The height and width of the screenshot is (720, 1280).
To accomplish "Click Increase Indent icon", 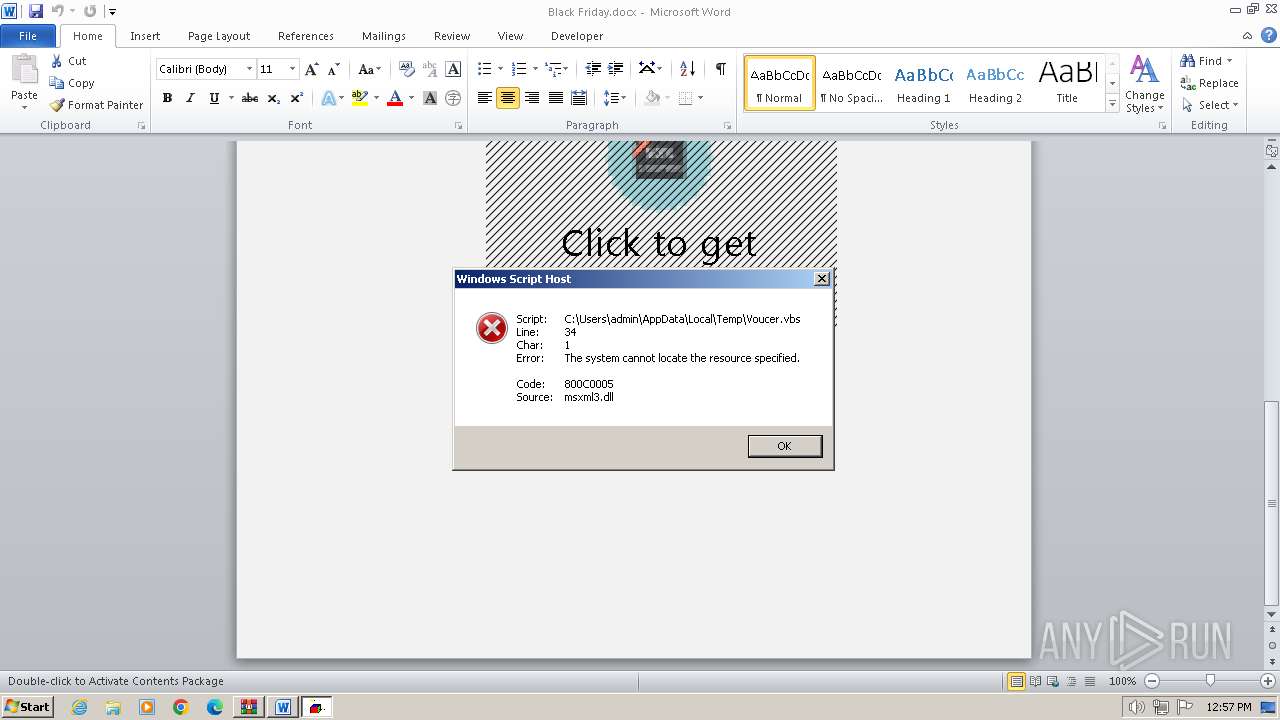I will coord(616,69).
